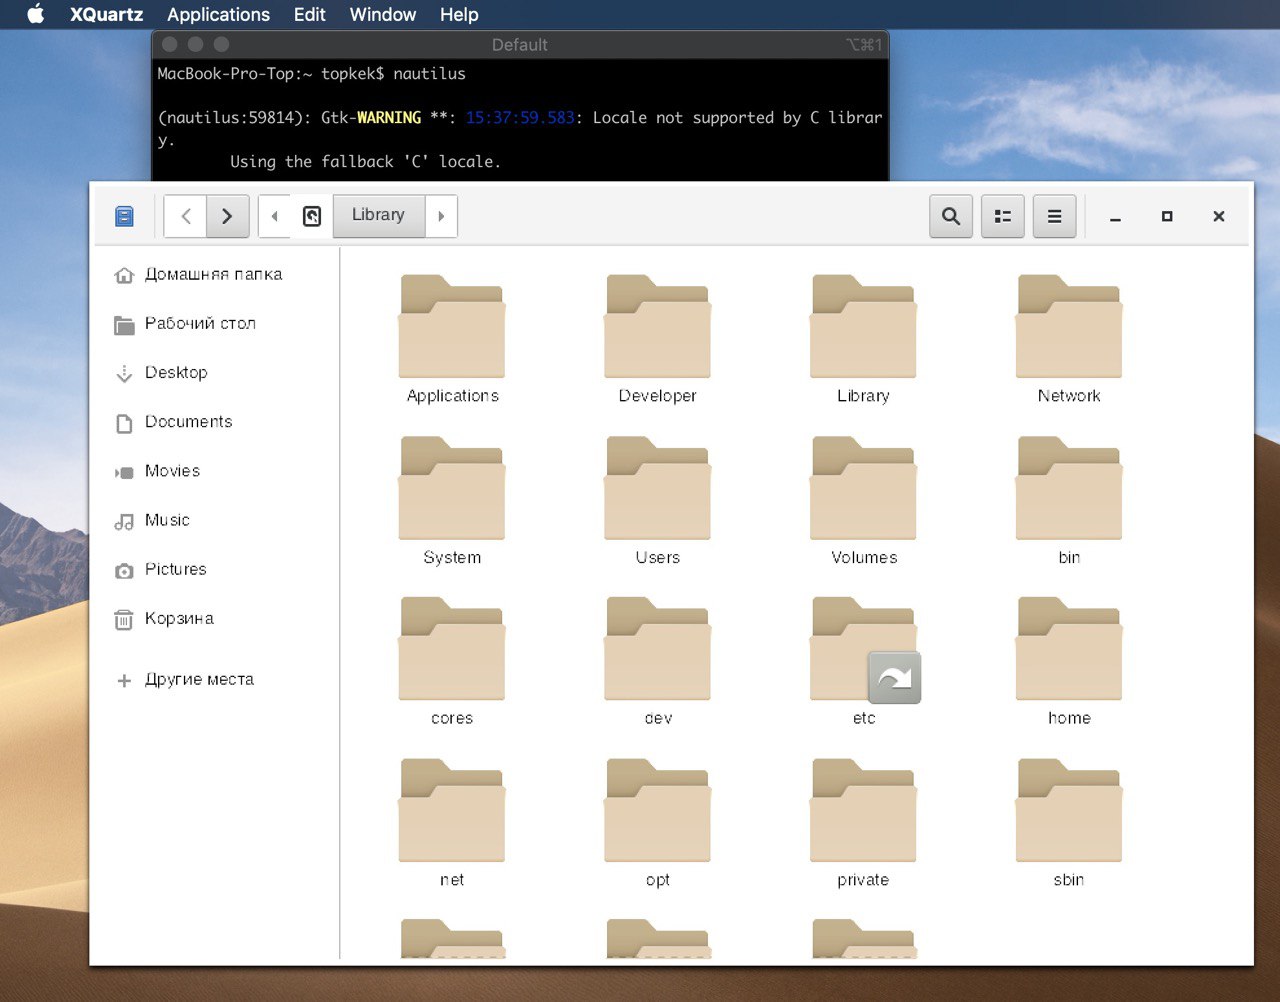The height and width of the screenshot is (1002, 1280).
Task: Click the Library path bar button
Action: point(378,215)
